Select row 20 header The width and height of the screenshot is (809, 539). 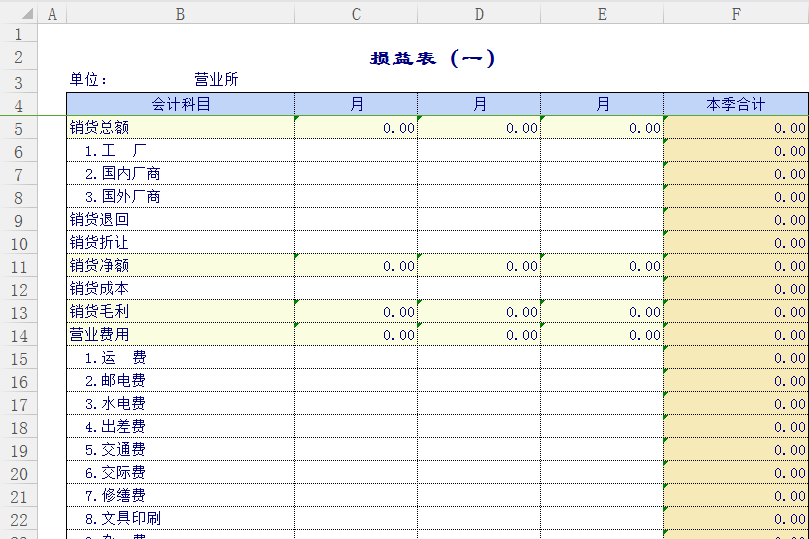(18, 473)
